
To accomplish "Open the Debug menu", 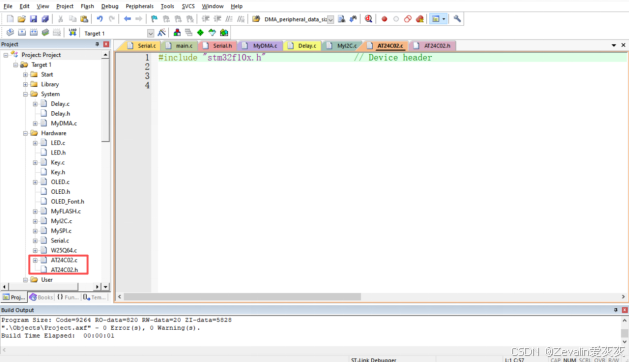I will pos(110,6).
